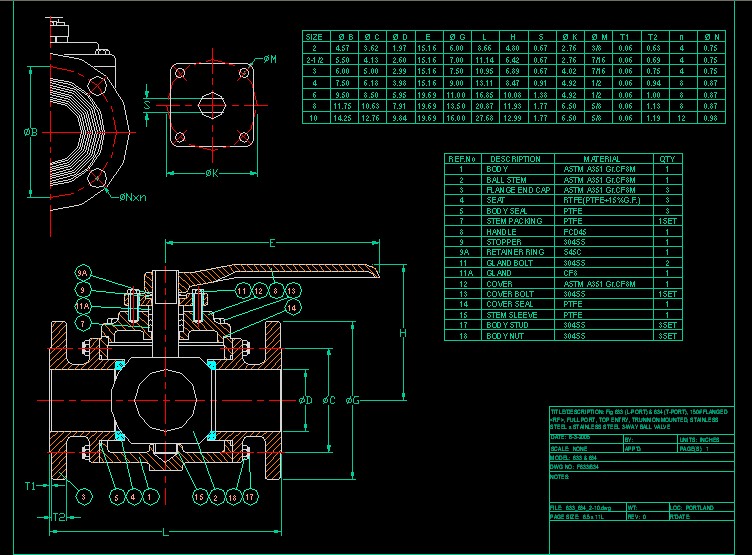
Task: Select balloon 3 below the flange
Action: coord(84,496)
